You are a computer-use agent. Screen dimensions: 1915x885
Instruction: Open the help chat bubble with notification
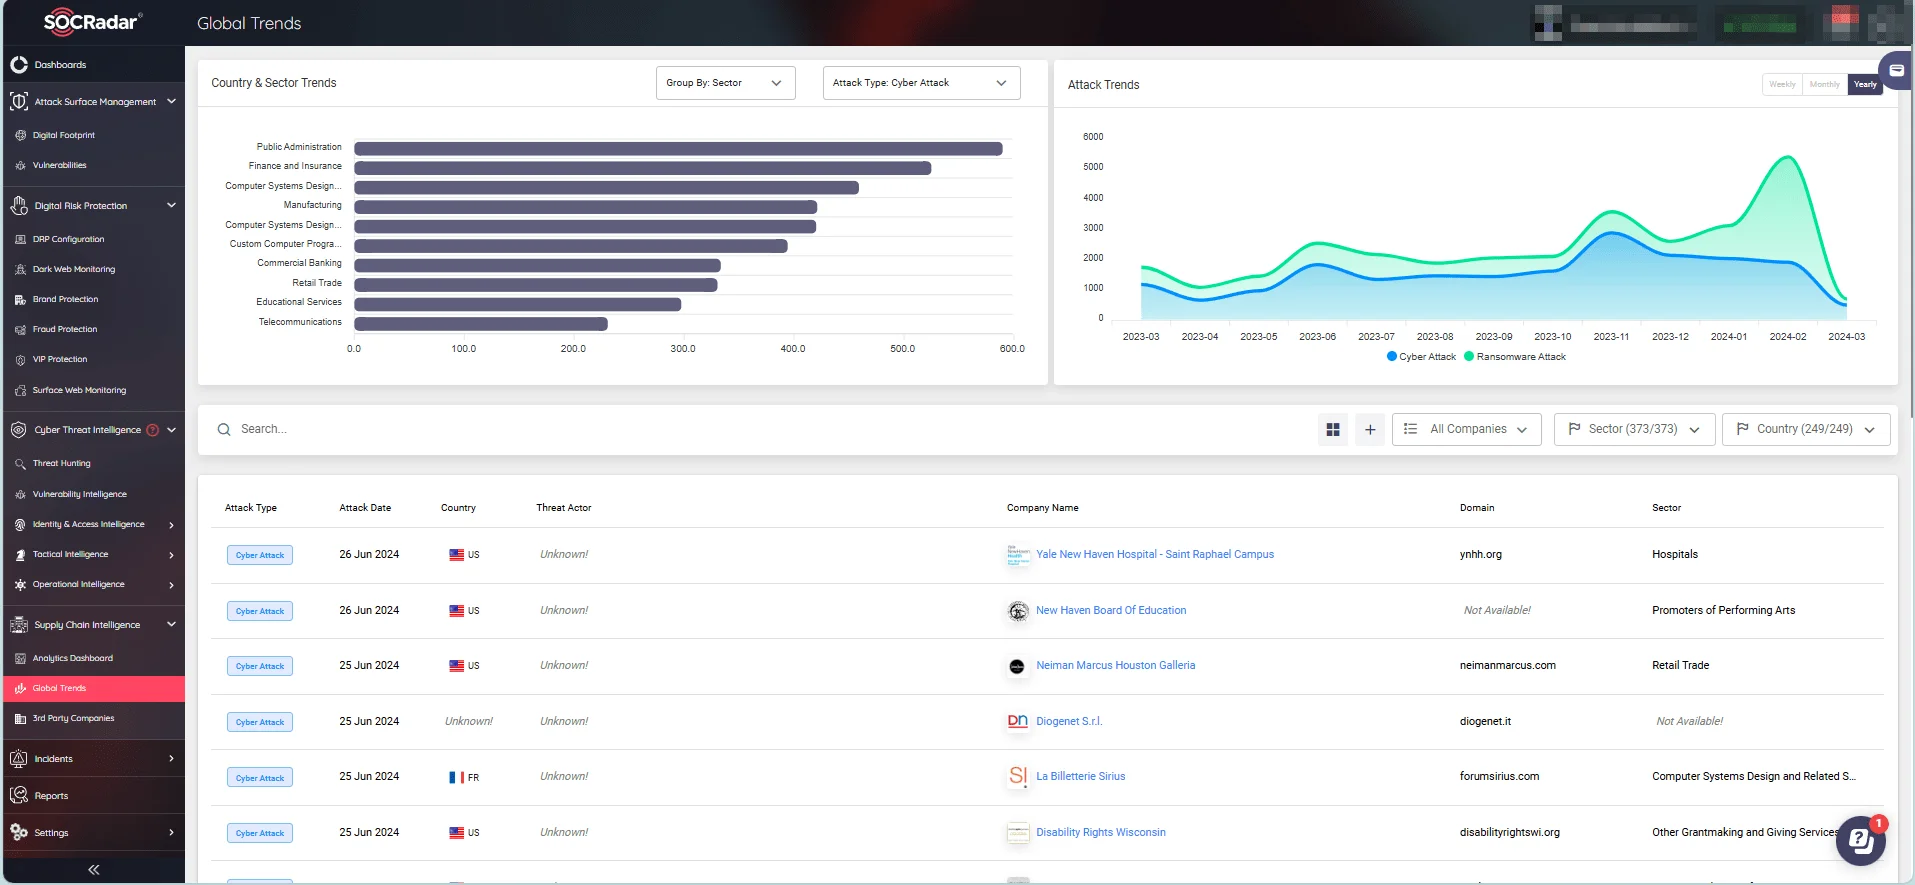(x=1861, y=841)
